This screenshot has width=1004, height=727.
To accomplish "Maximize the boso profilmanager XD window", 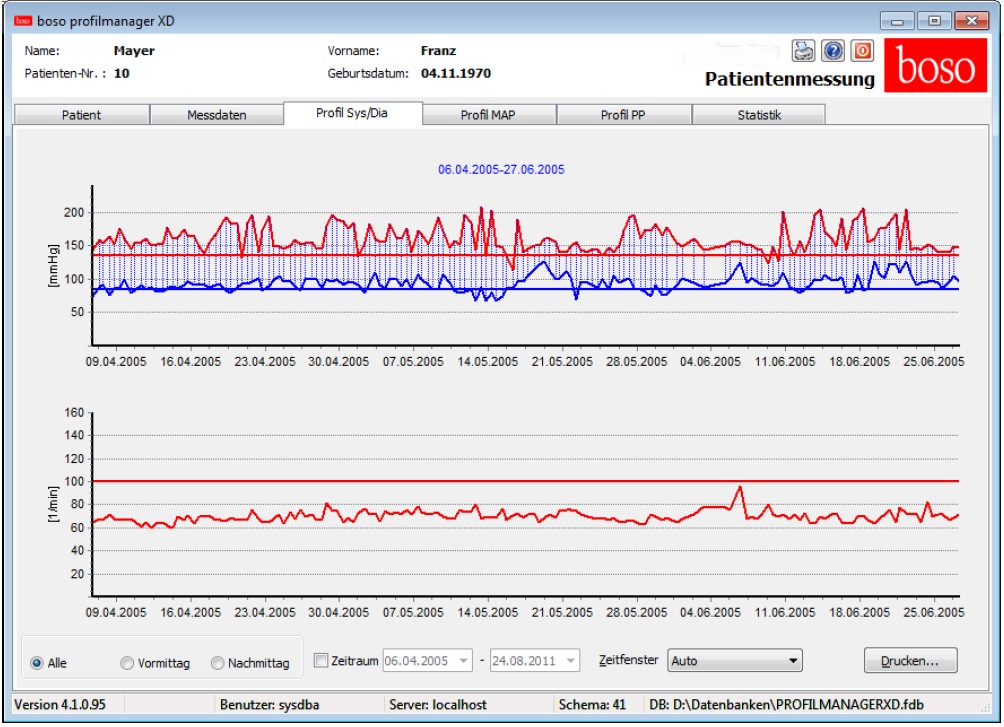I will (x=934, y=21).
